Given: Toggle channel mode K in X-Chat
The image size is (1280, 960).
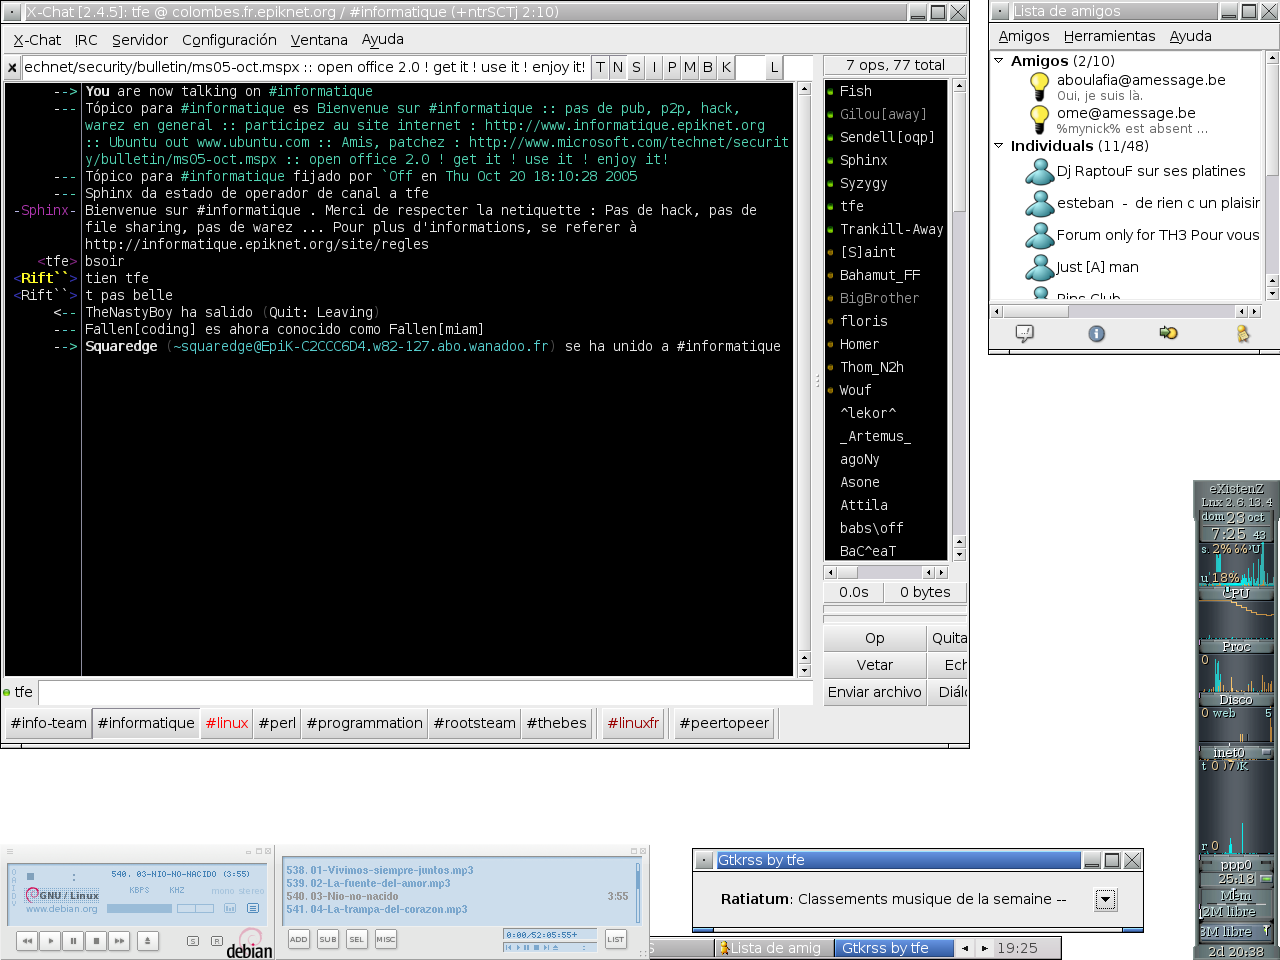Looking at the screenshot, I should [x=726, y=67].
